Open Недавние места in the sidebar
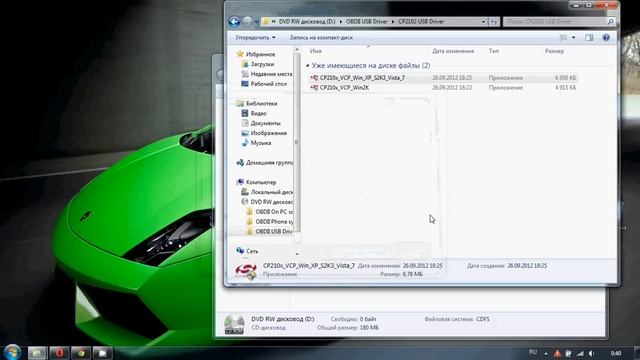The image size is (640, 360). [271, 74]
